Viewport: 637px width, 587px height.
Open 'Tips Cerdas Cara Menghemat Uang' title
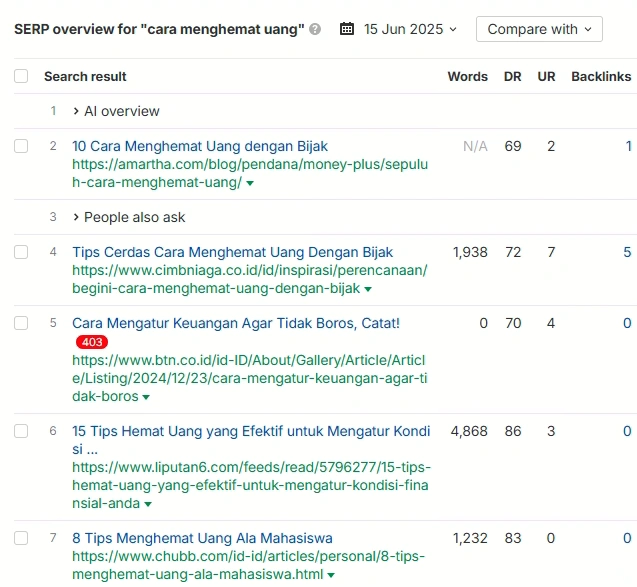[x=232, y=252]
